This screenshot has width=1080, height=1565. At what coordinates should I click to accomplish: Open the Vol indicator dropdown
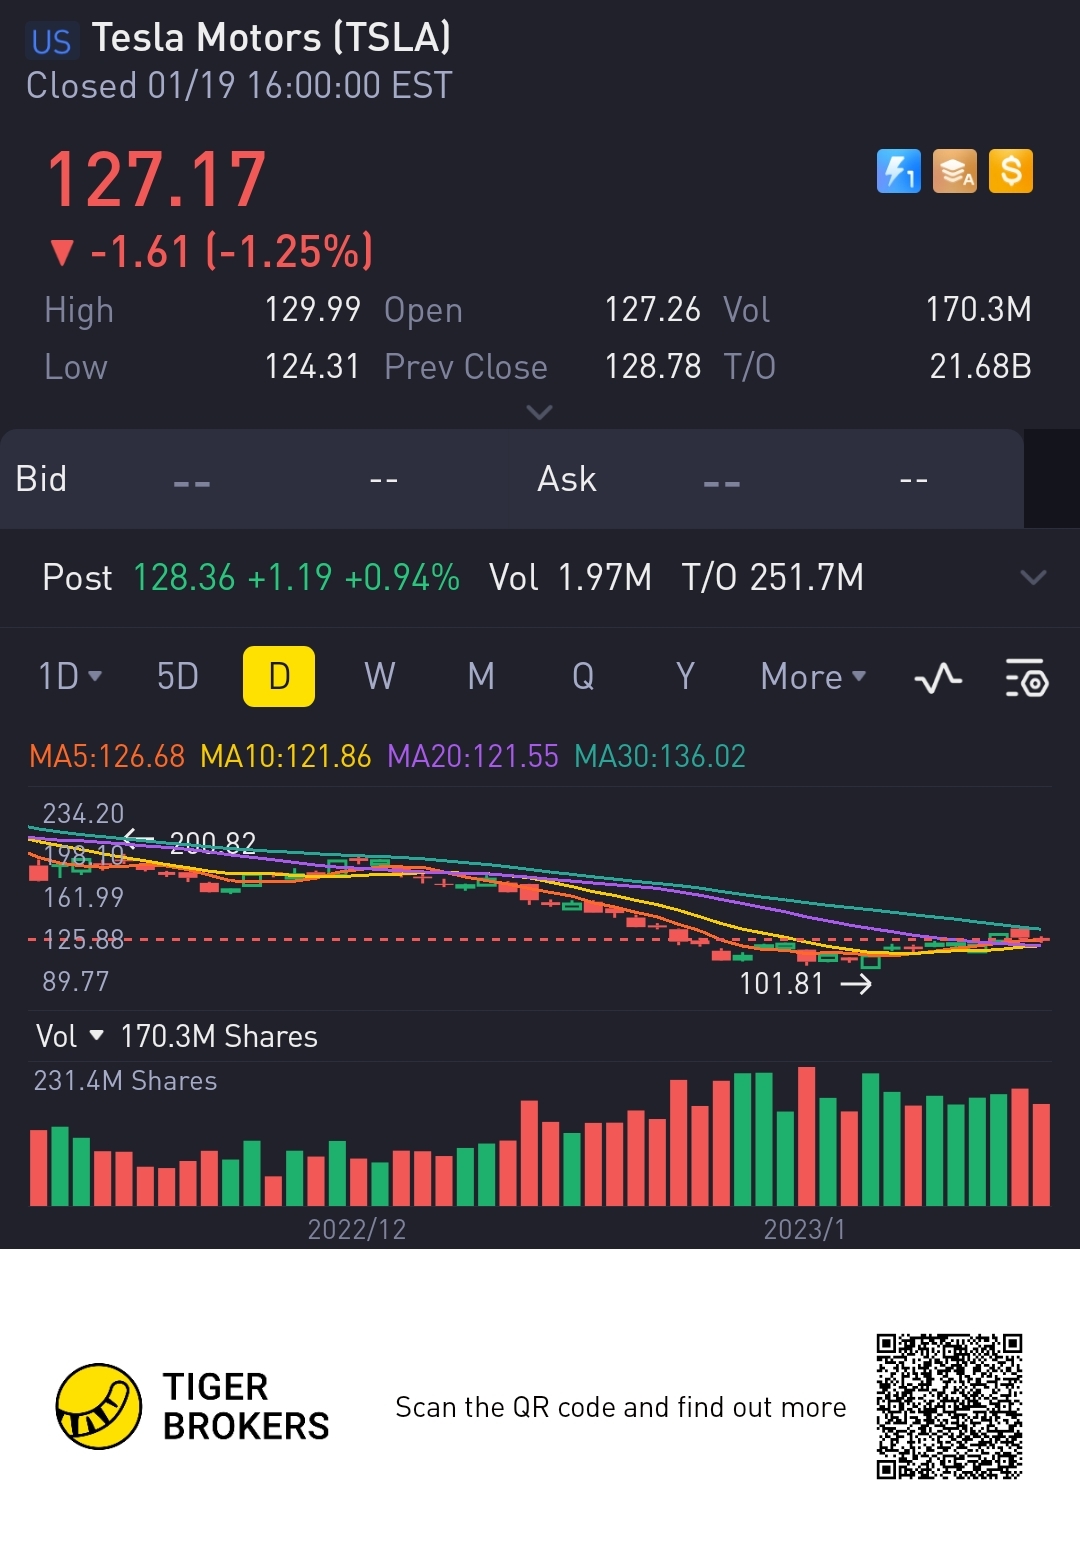pyautogui.click(x=70, y=1036)
